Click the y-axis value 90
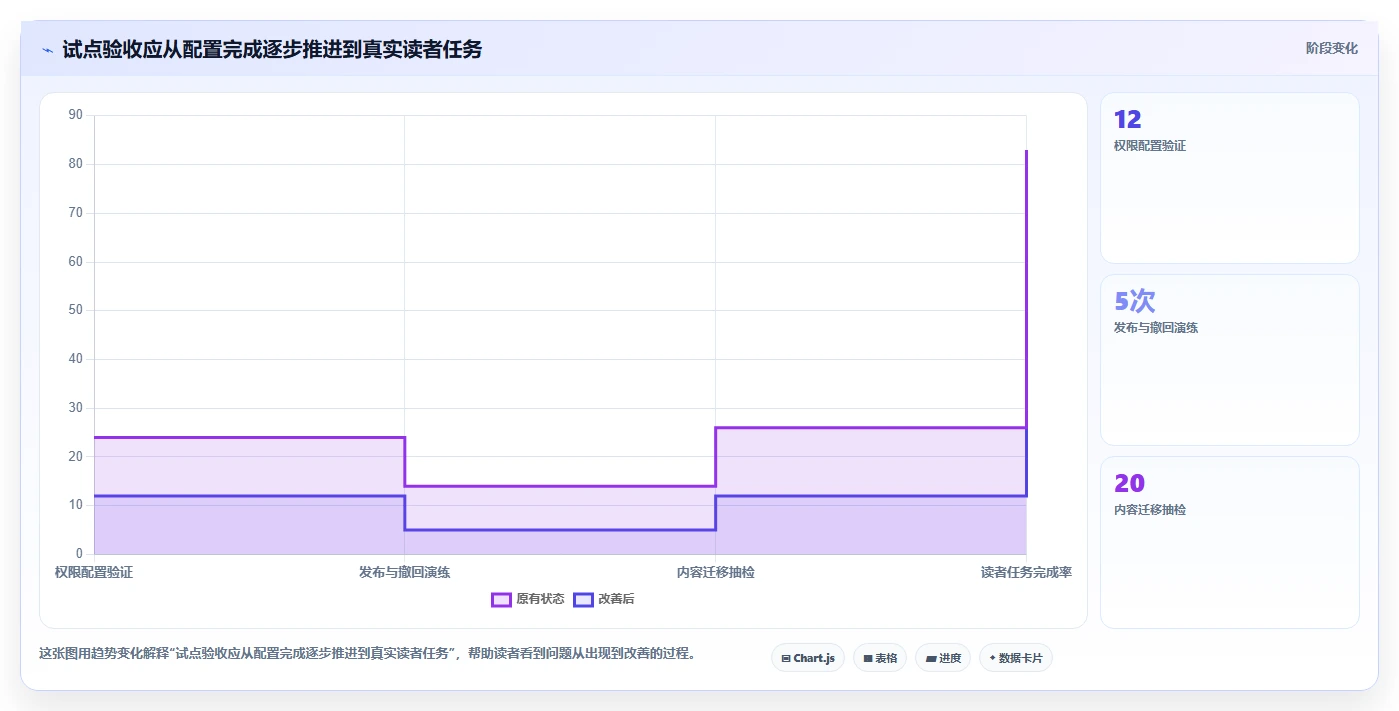 pyautogui.click(x=76, y=115)
